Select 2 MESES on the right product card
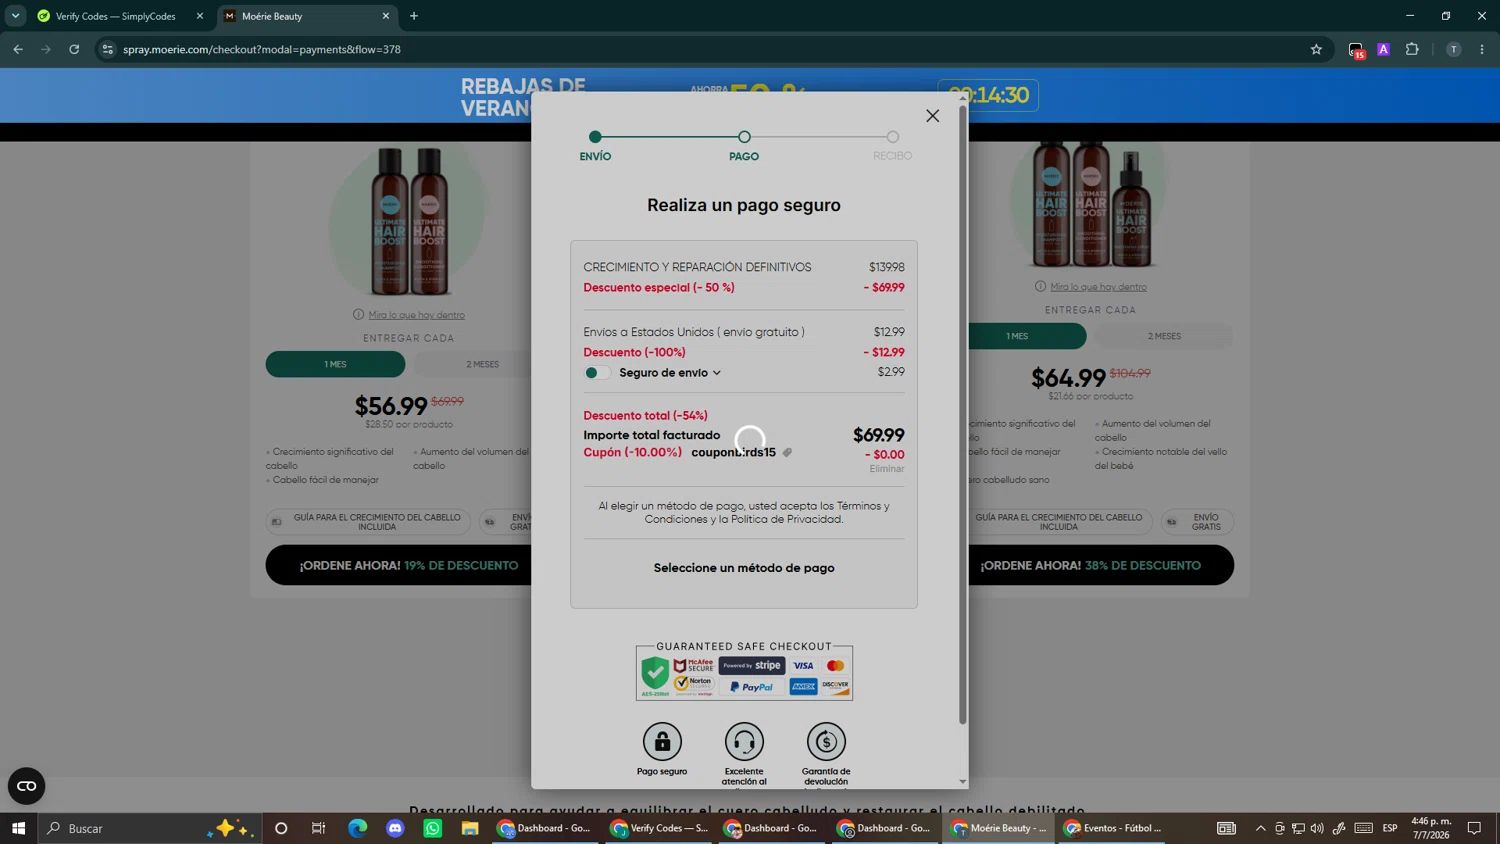 [x=1164, y=336]
